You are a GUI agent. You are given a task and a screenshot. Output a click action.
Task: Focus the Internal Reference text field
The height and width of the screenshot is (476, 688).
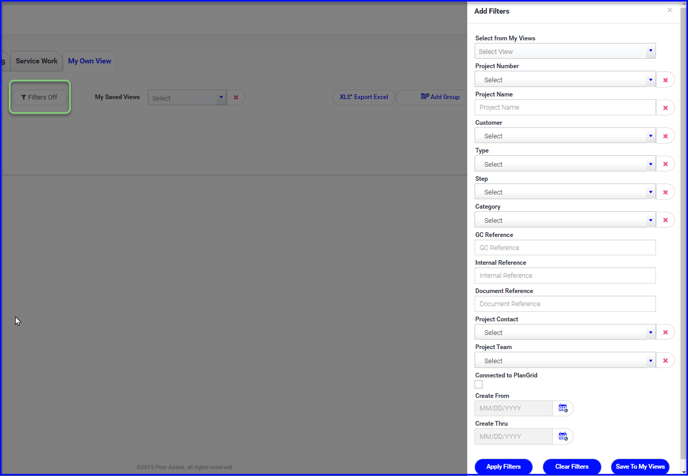[x=565, y=276]
